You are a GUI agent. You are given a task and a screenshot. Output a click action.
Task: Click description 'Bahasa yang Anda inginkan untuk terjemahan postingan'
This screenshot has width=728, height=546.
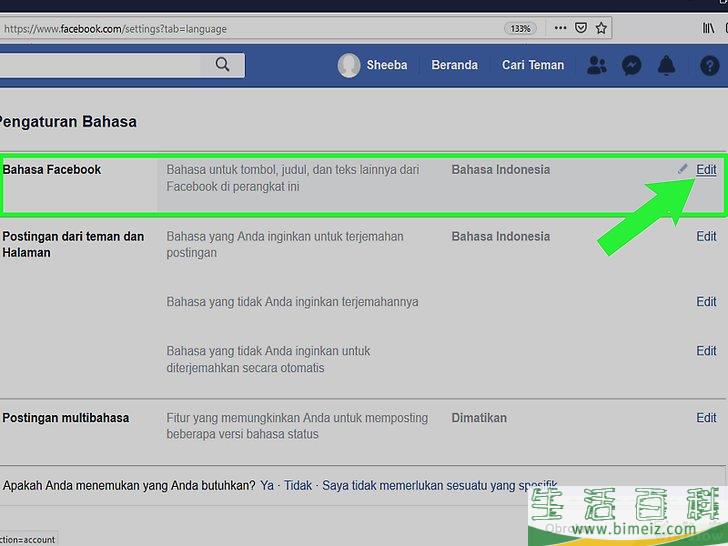(285, 245)
